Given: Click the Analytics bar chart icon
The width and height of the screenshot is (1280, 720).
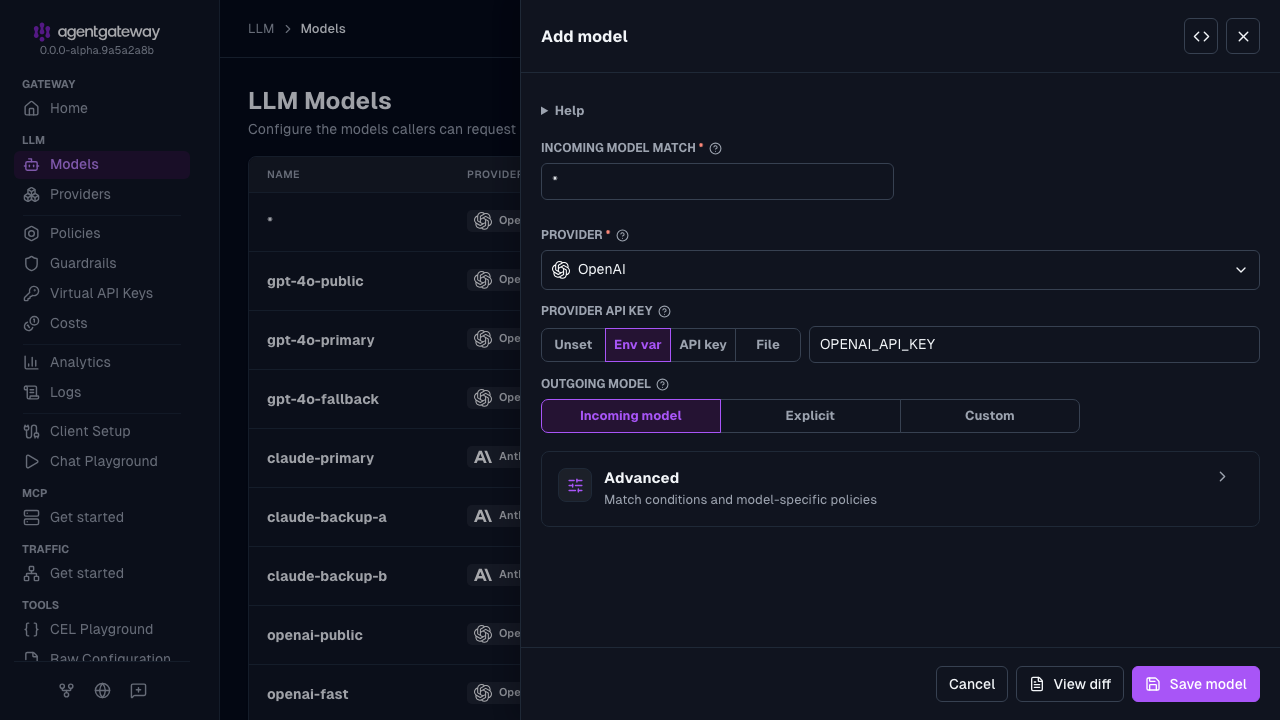Looking at the screenshot, I should point(31,362).
